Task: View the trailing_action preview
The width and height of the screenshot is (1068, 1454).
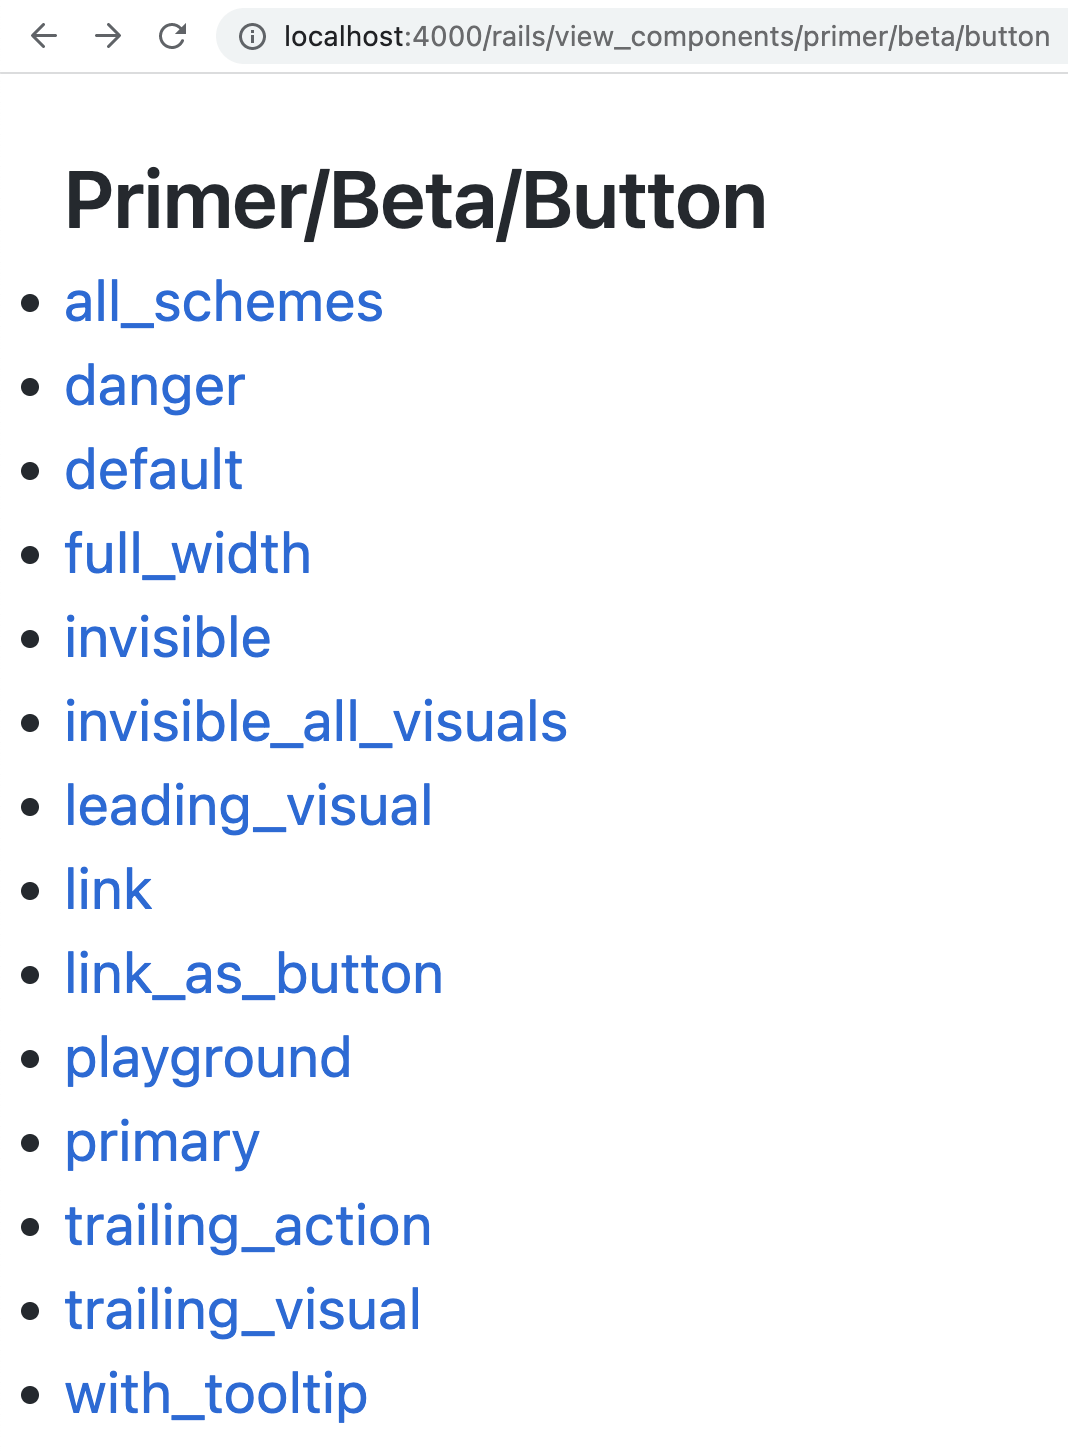Action: point(248,1226)
